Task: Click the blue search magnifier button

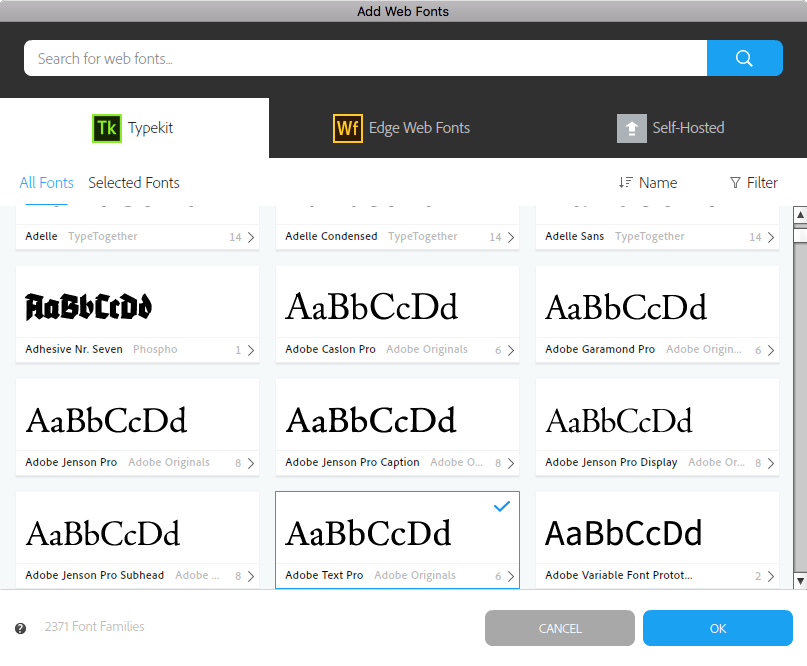Action: (744, 58)
